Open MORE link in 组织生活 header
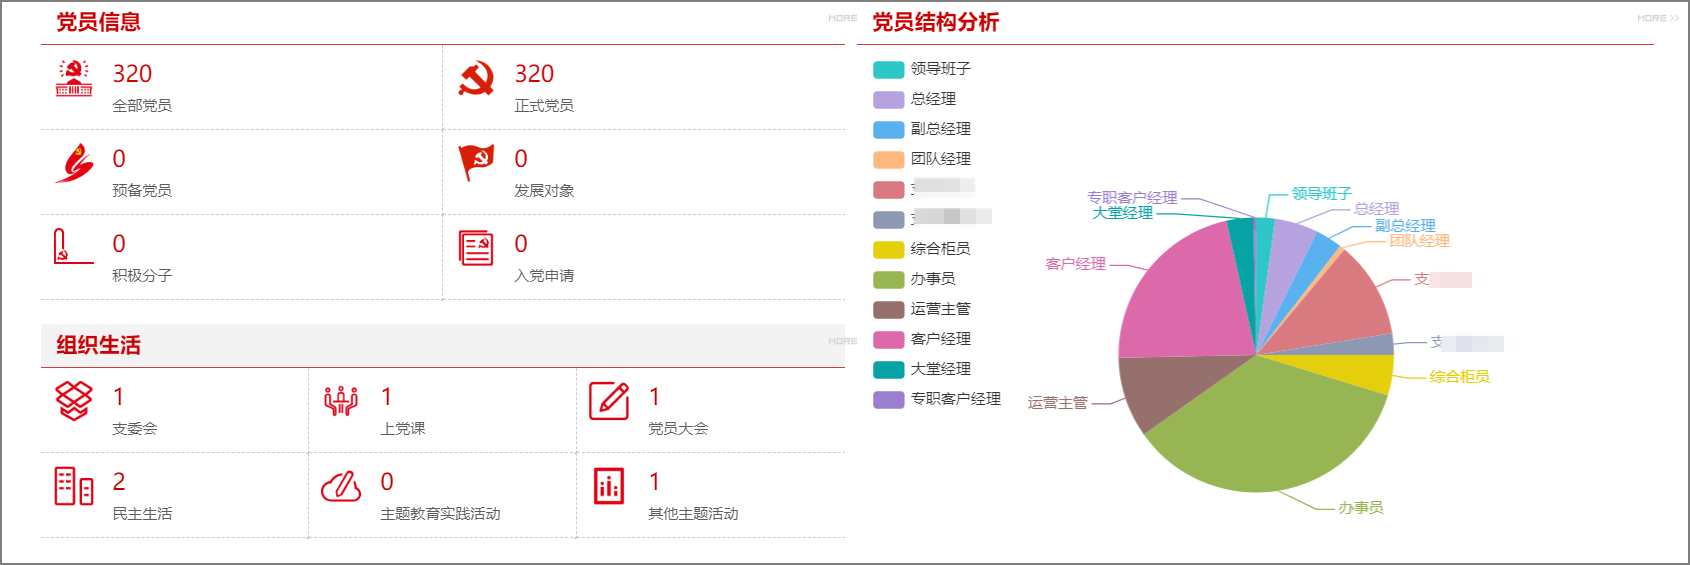 tap(842, 341)
